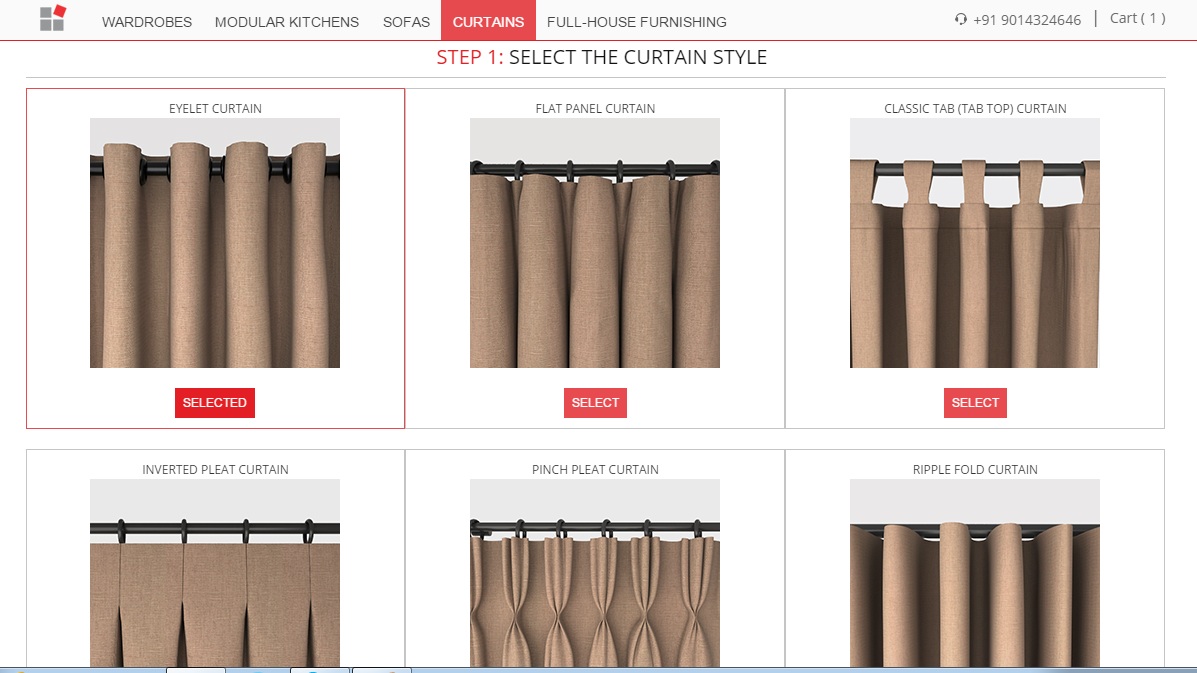
Task: Click the Inverted Pleat Curtain image
Action: tap(215, 573)
